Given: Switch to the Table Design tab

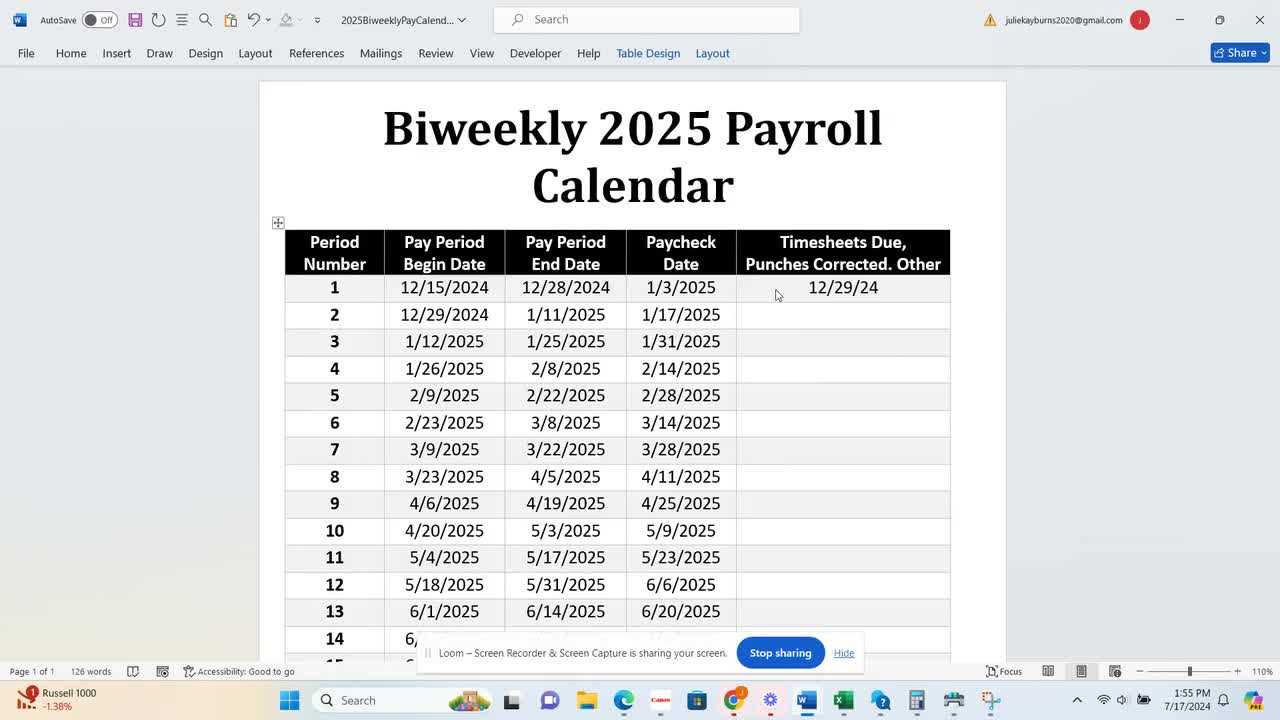Looking at the screenshot, I should coord(647,53).
